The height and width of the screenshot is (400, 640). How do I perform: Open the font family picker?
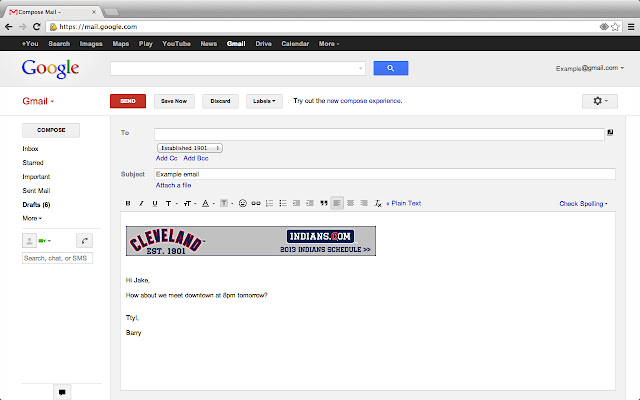click(x=171, y=203)
